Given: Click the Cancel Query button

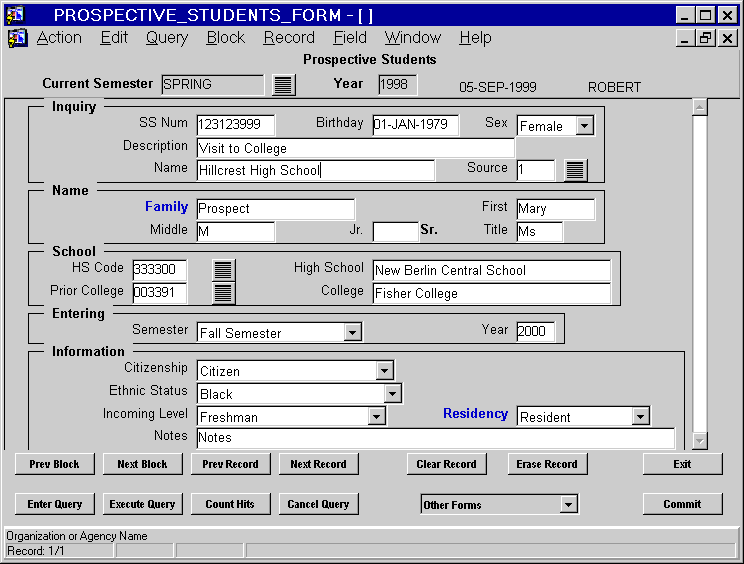Looking at the screenshot, I should 318,504.
